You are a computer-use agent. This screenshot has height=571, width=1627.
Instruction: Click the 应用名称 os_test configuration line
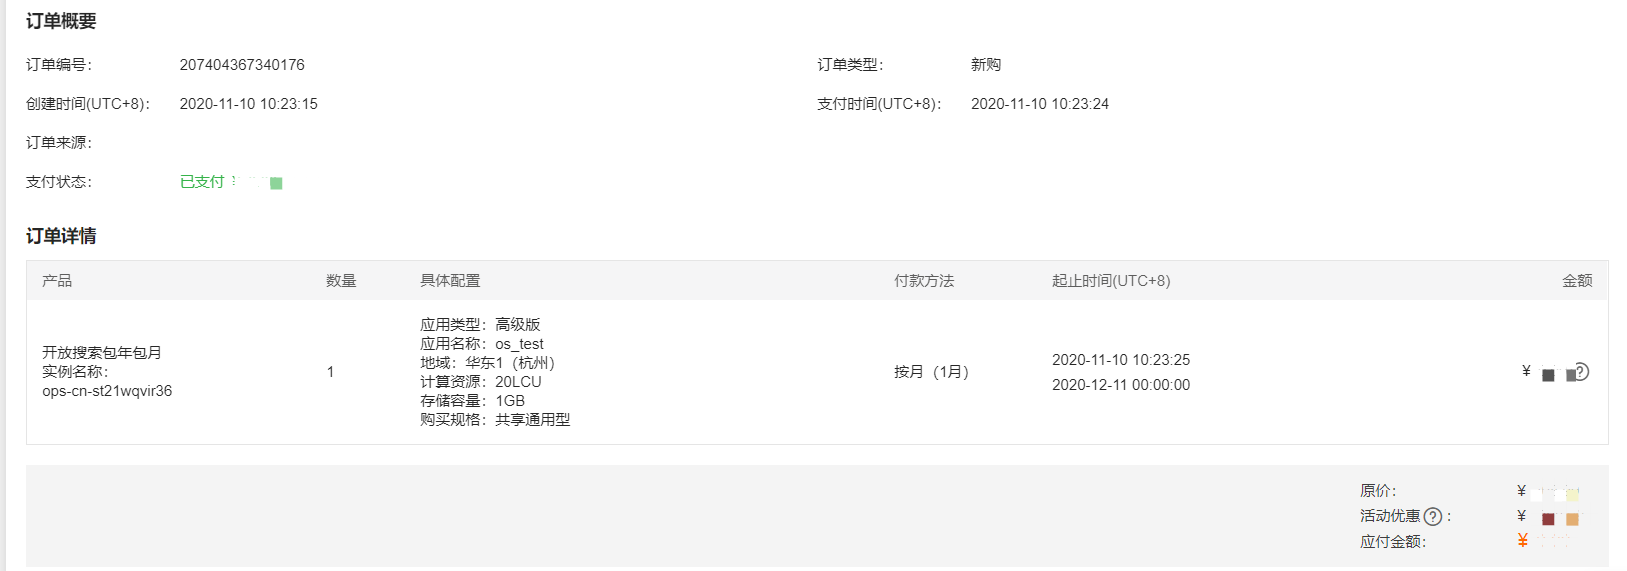pyautogui.click(x=482, y=344)
